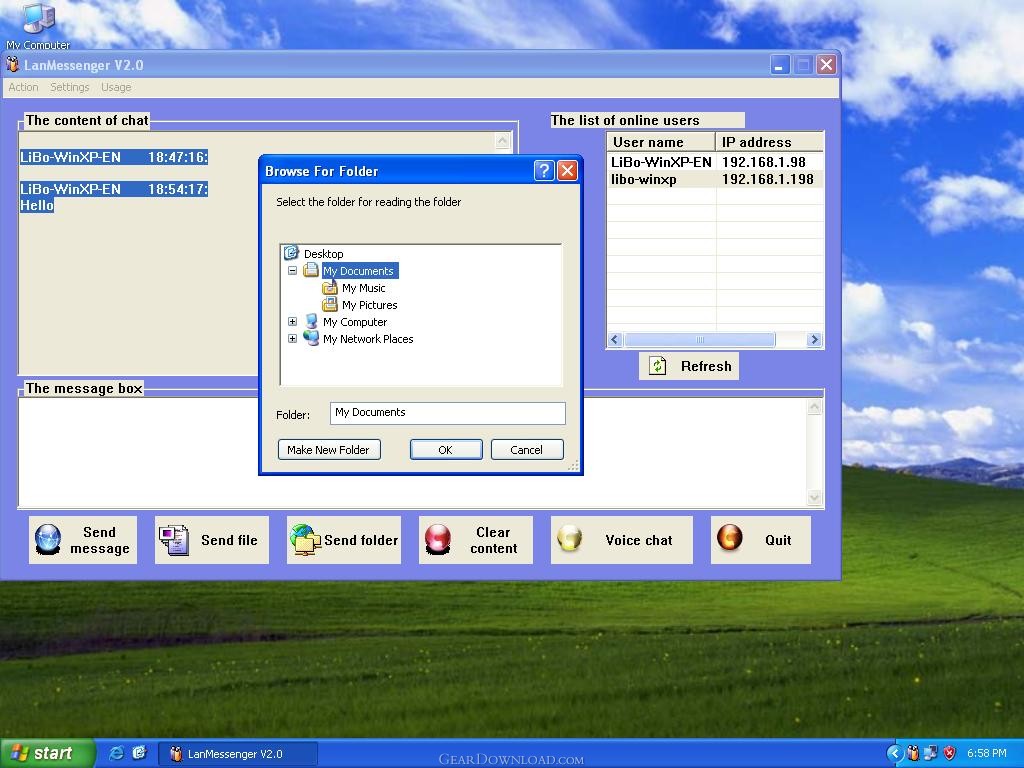Click the Folder name input field
The width and height of the screenshot is (1024, 768).
point(447,413)
